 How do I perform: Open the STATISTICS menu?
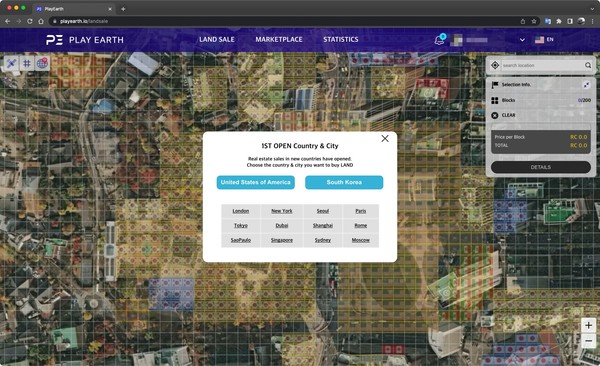[341, 39]
